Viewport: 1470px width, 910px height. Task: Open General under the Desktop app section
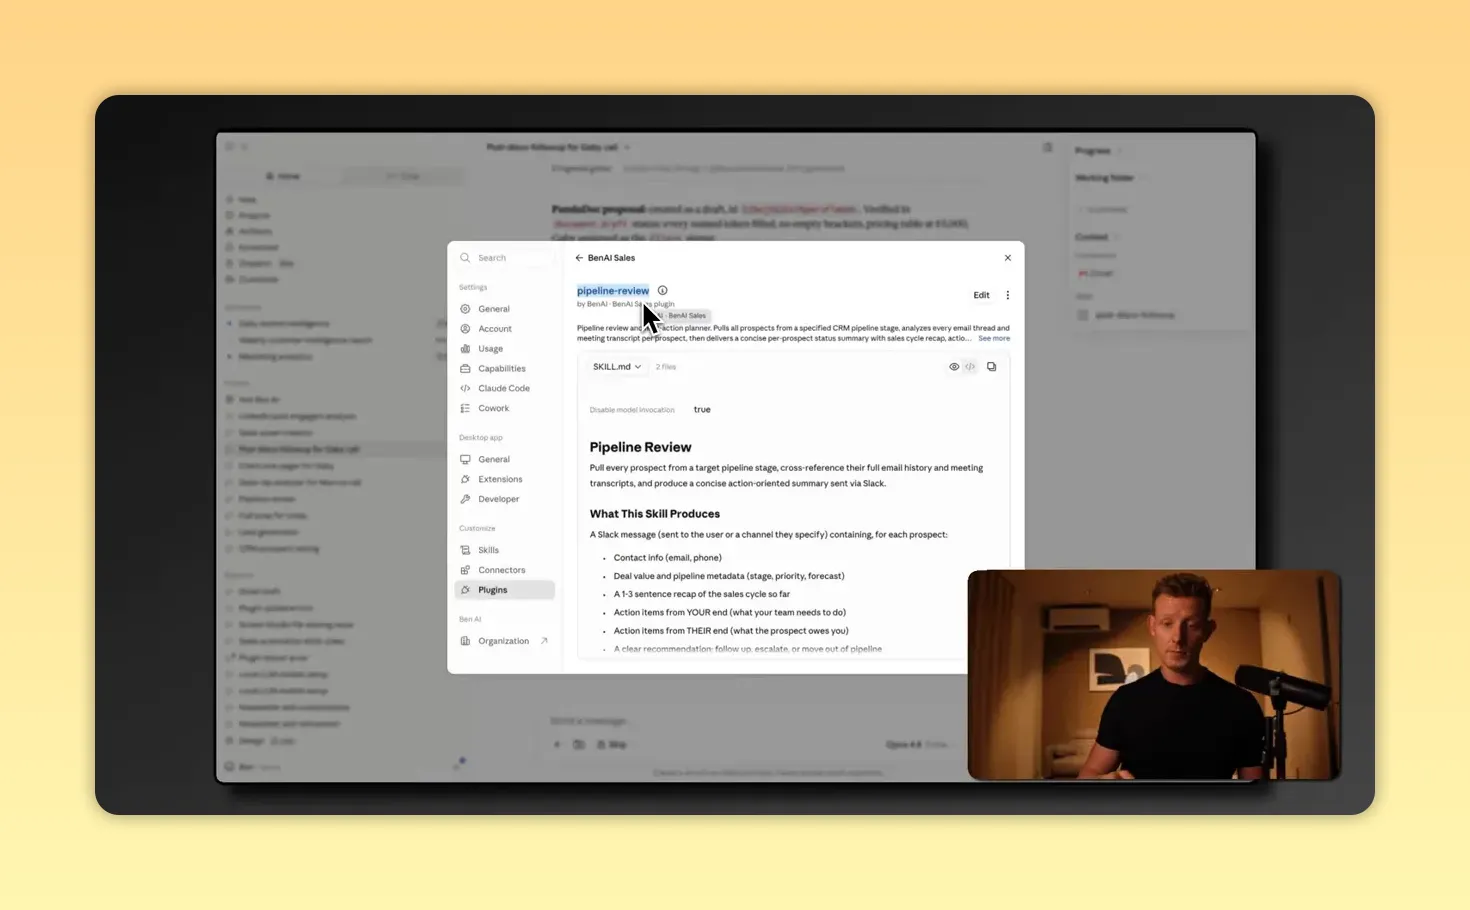[x=505, y=459]
